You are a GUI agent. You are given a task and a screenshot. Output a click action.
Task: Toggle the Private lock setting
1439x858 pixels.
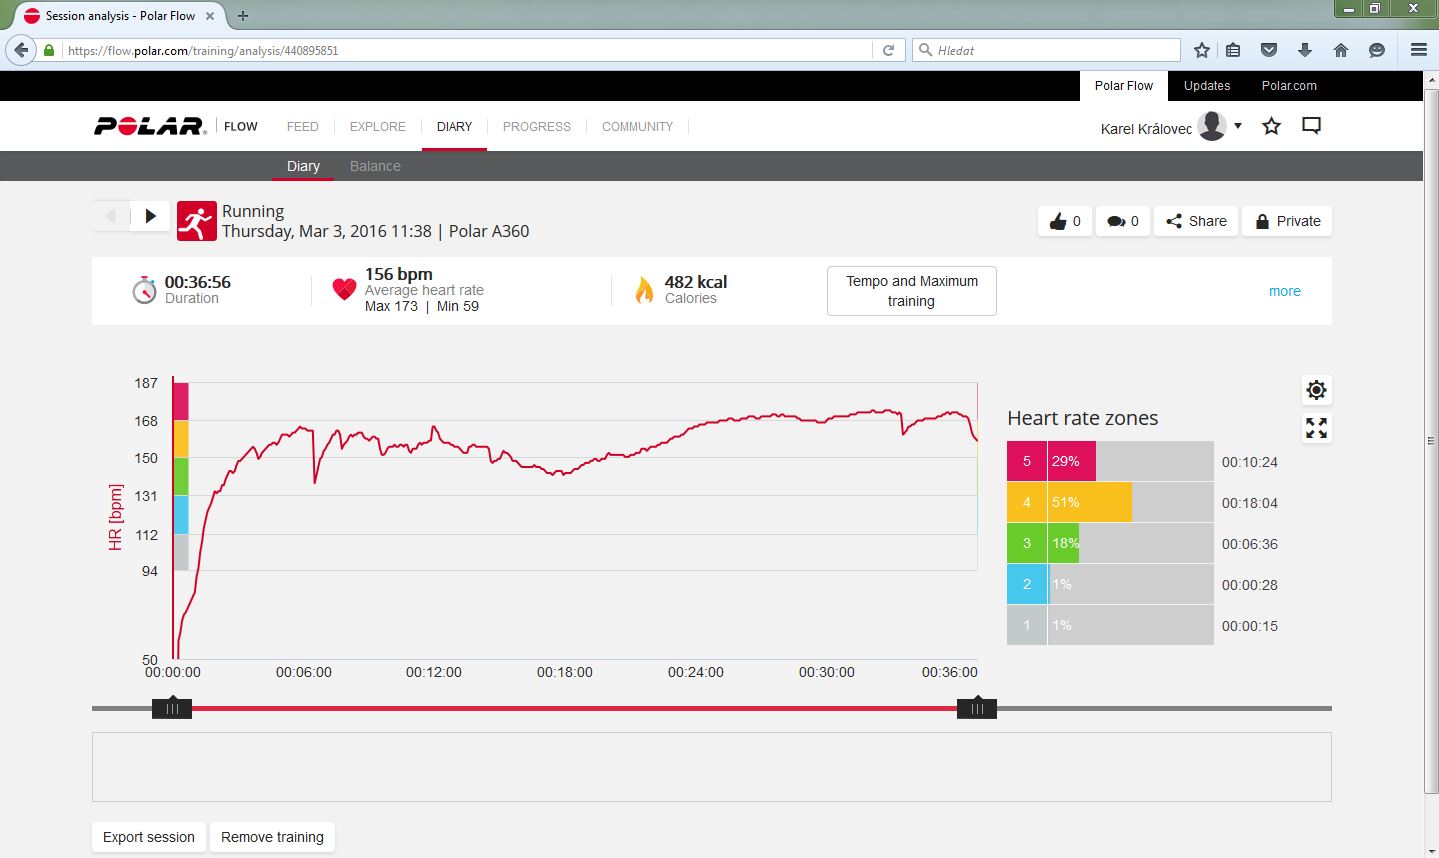(x=1287, y=221)
